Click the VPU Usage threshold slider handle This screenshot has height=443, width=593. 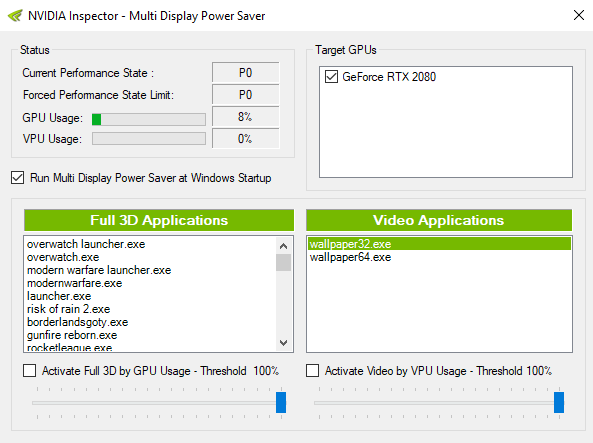(x=559, y=402)
